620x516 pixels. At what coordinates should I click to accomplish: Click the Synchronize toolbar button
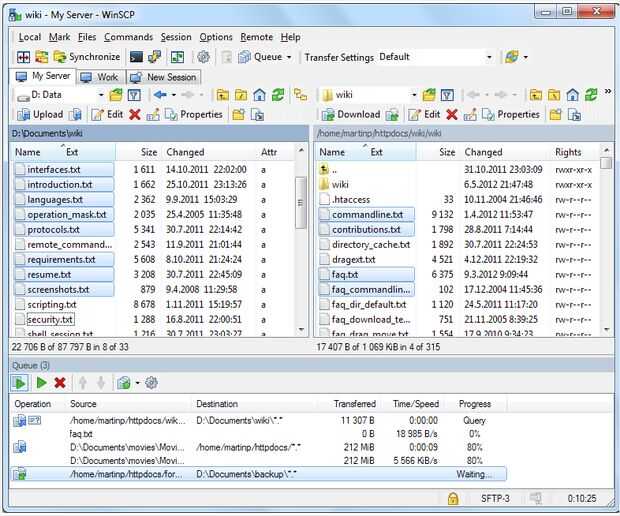click(87, 57)
